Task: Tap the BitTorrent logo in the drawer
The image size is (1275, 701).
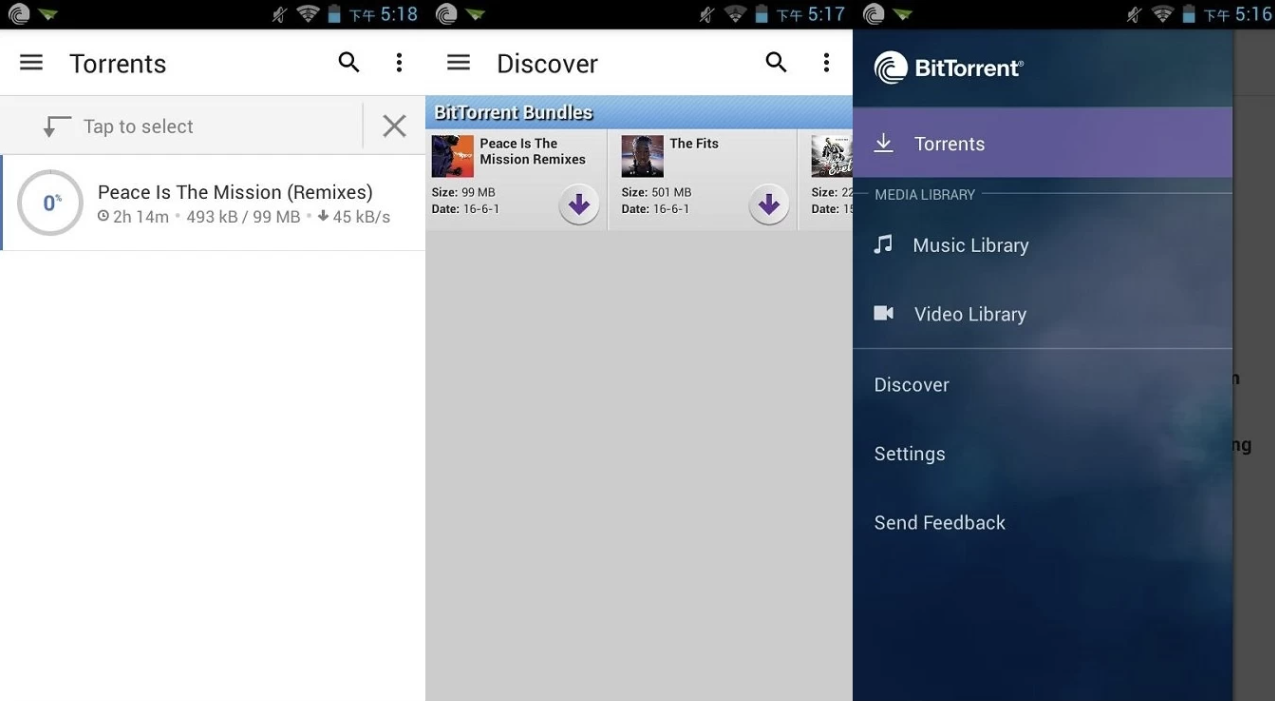Action: point(949,68)
